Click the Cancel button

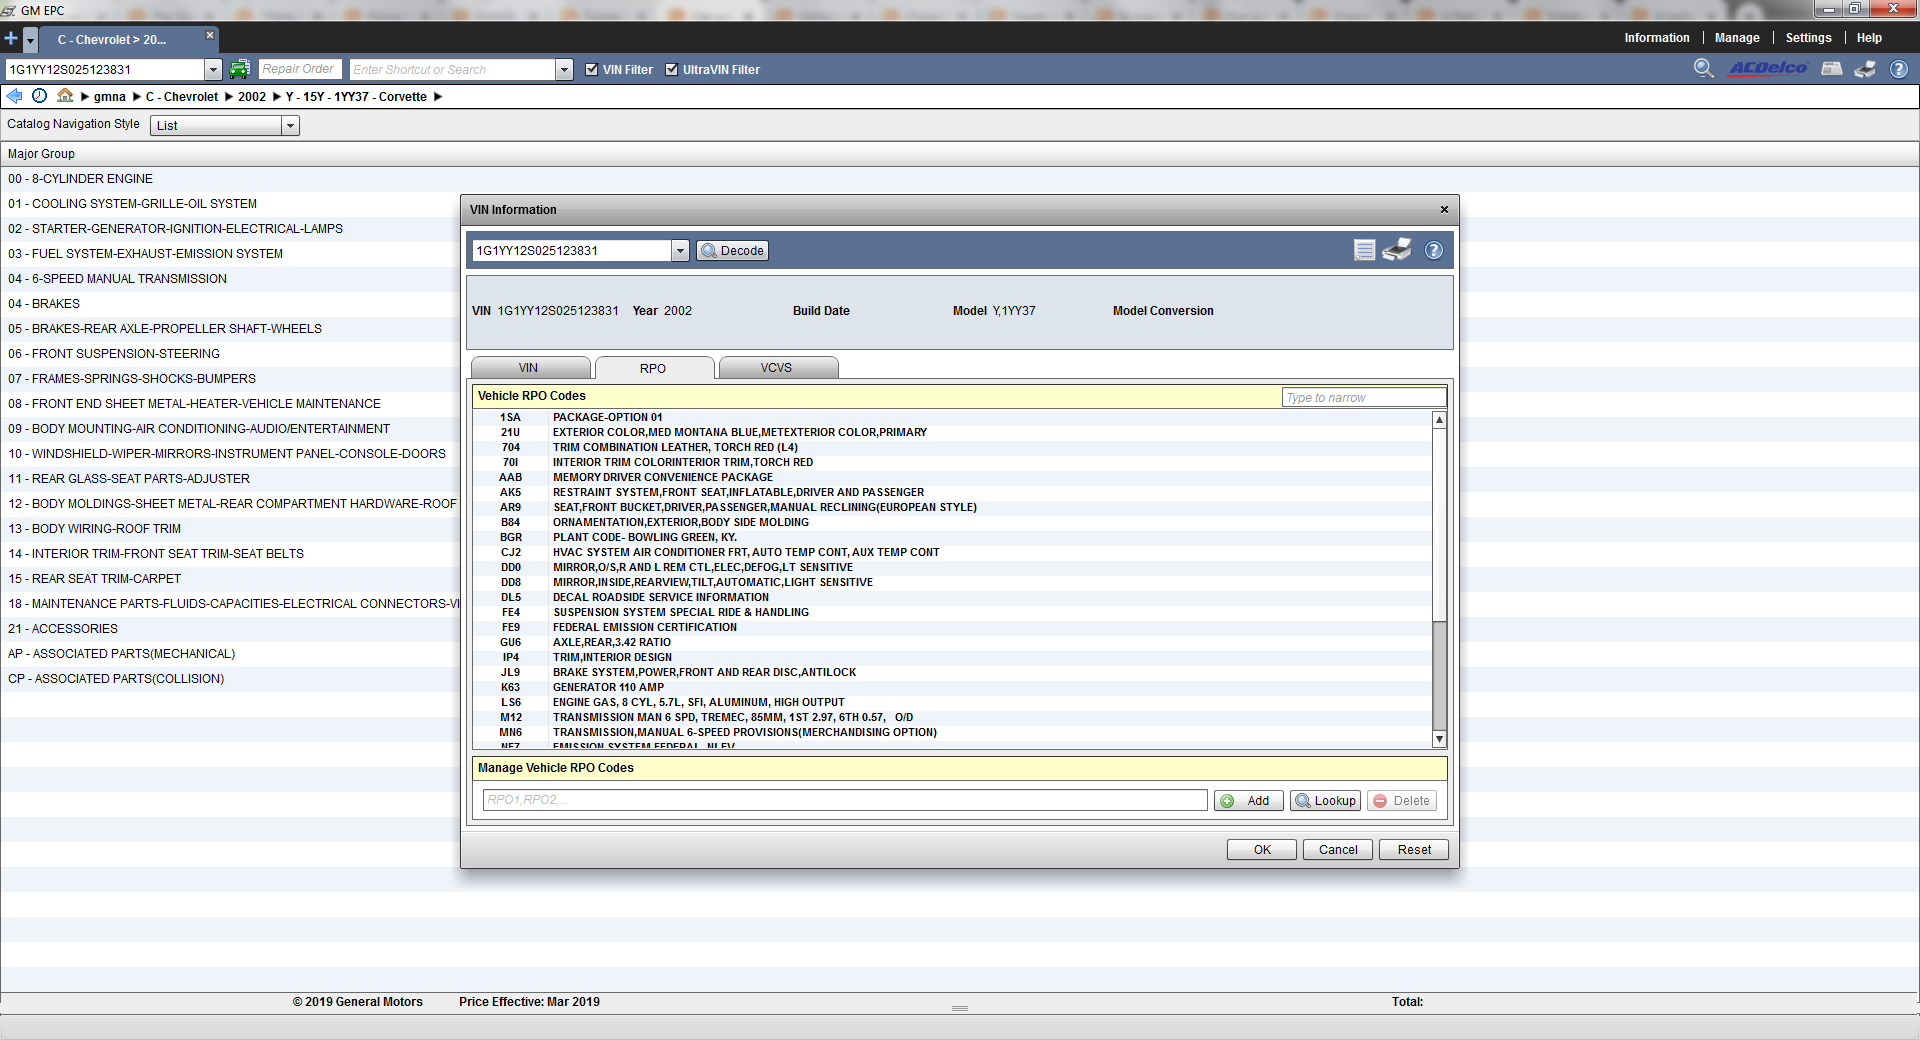[x=1338, y=849]
